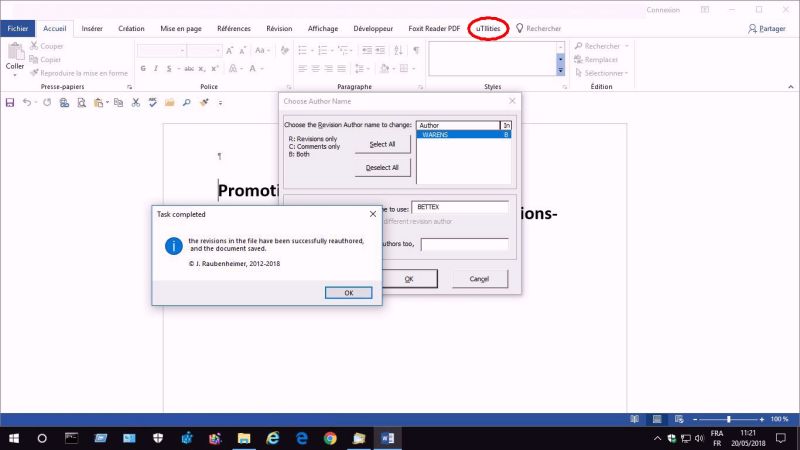The width and height of the screenshot is (800, 450).
Task: Toggle strikethrough abc formatting
Action: click(189, 68)
